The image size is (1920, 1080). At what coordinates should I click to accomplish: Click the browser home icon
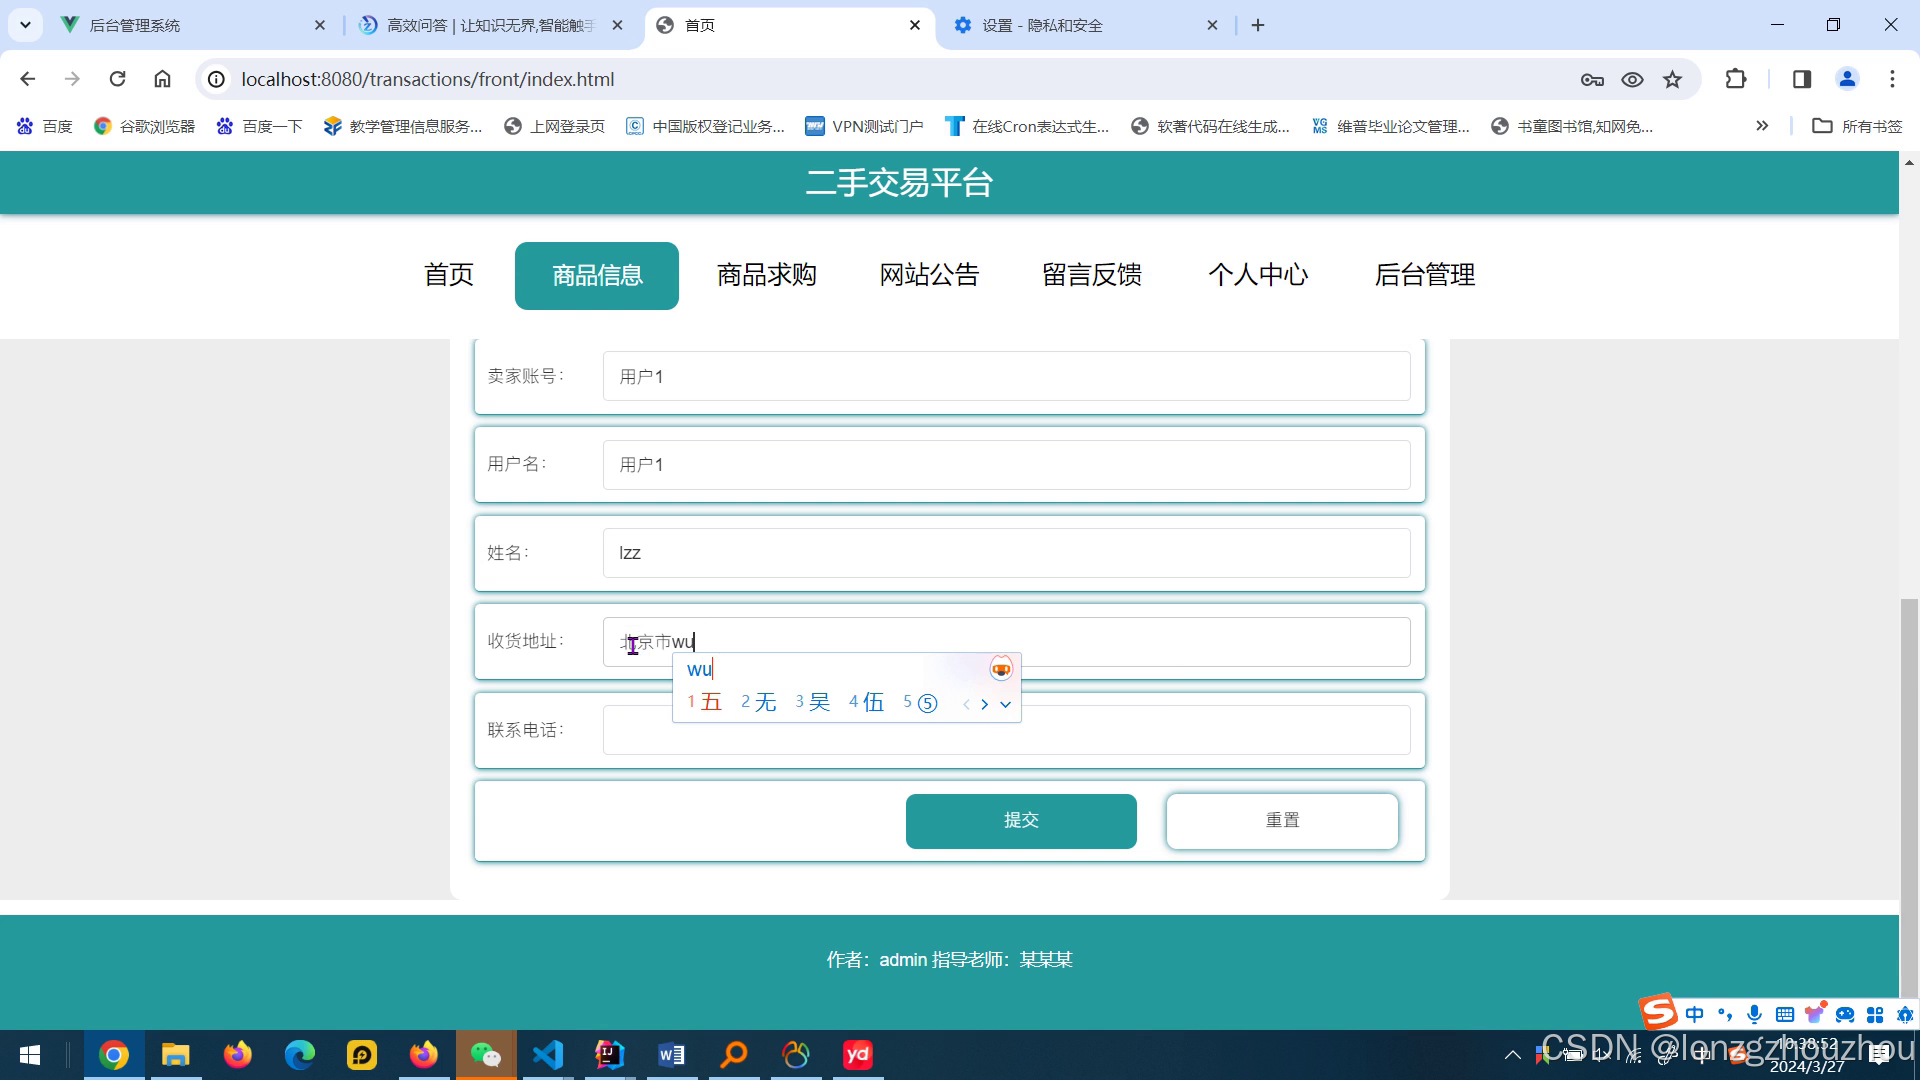click(x=162, y=79)
